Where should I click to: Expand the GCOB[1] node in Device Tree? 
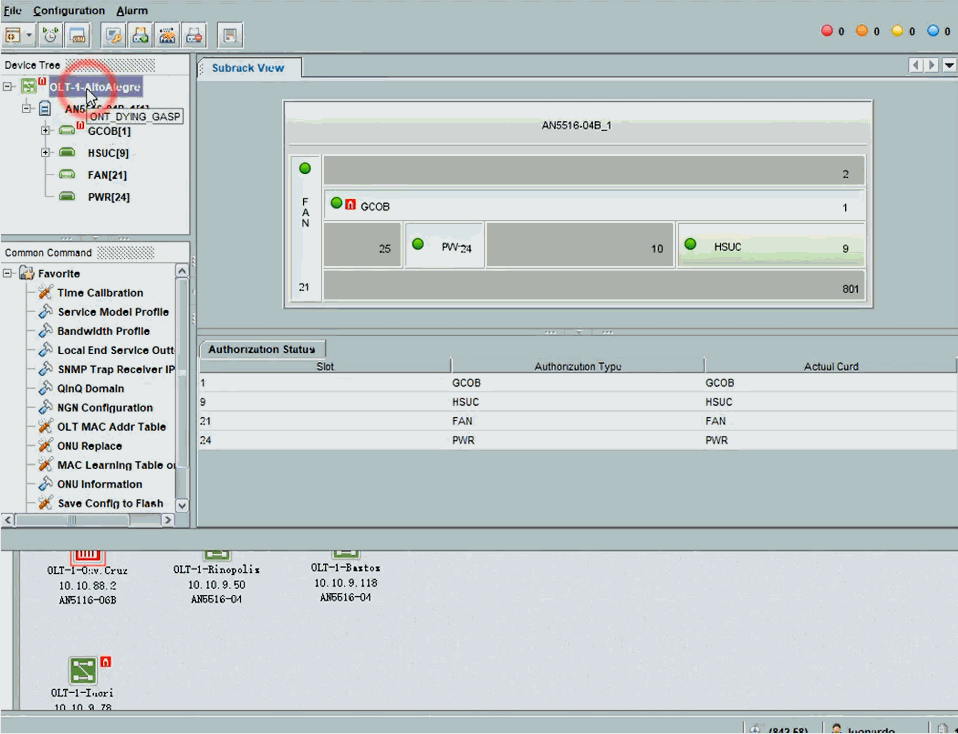tap(45, 131)
